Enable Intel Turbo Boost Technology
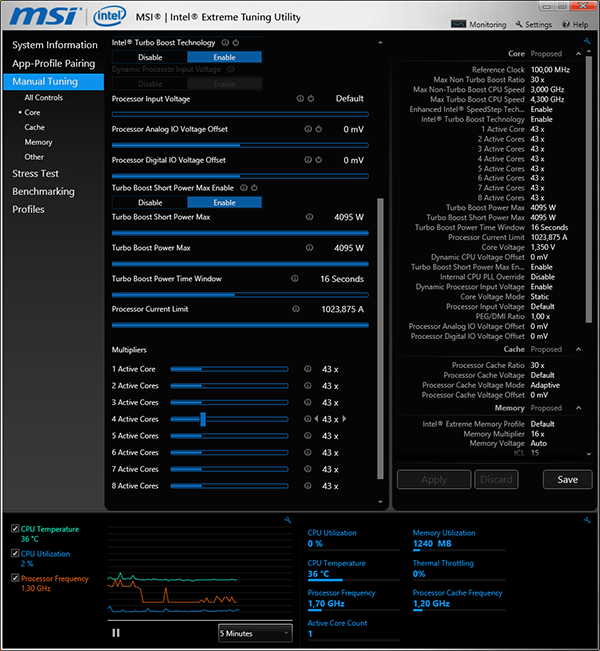 (224, 57)
